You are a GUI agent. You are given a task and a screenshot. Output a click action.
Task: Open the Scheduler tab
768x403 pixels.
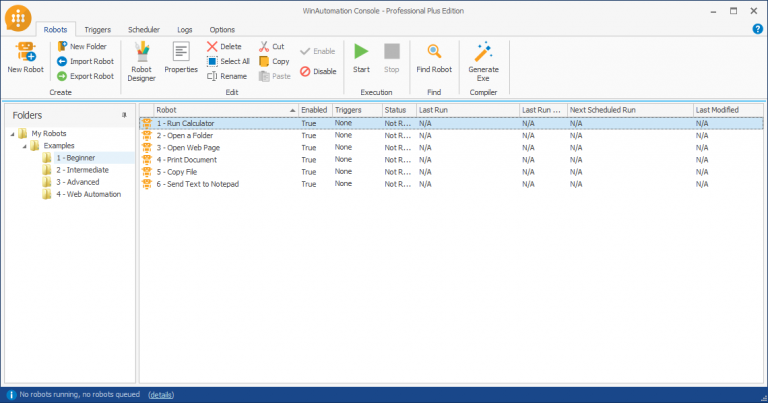[144, 29]
